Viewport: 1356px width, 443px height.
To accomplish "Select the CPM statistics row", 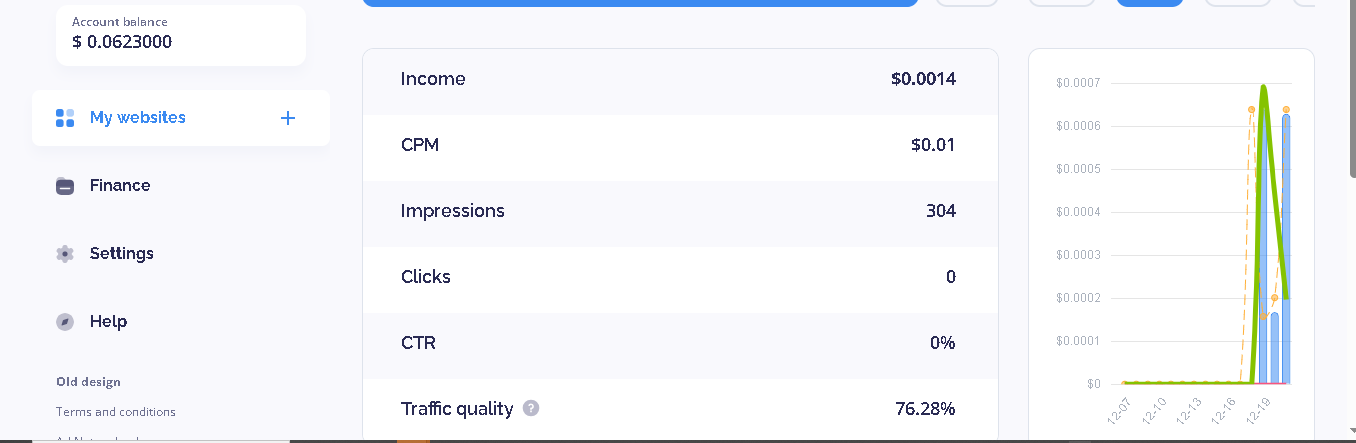I will click(x=680, y=145).
